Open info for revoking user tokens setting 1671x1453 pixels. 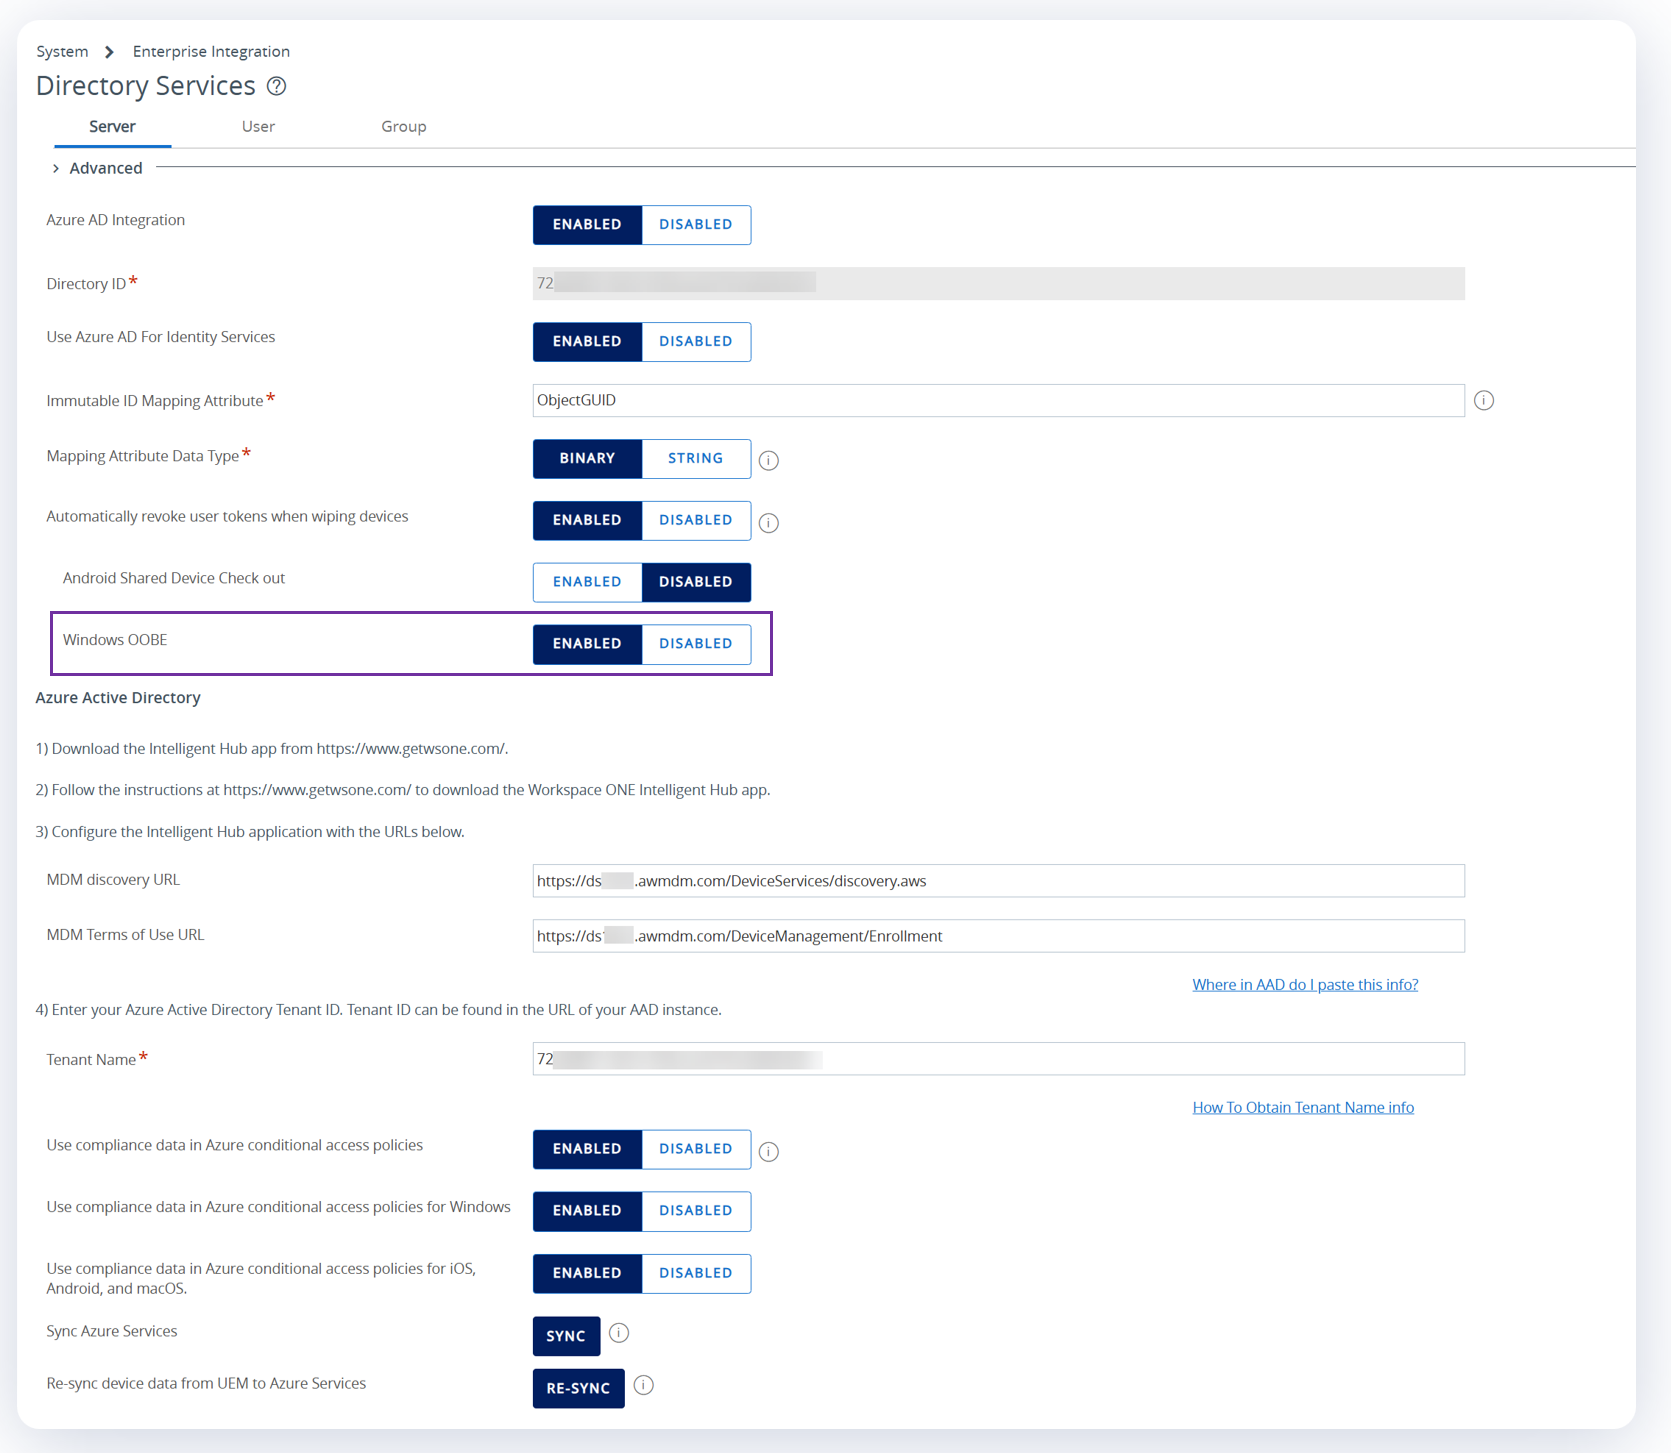[x=768, y=522]
